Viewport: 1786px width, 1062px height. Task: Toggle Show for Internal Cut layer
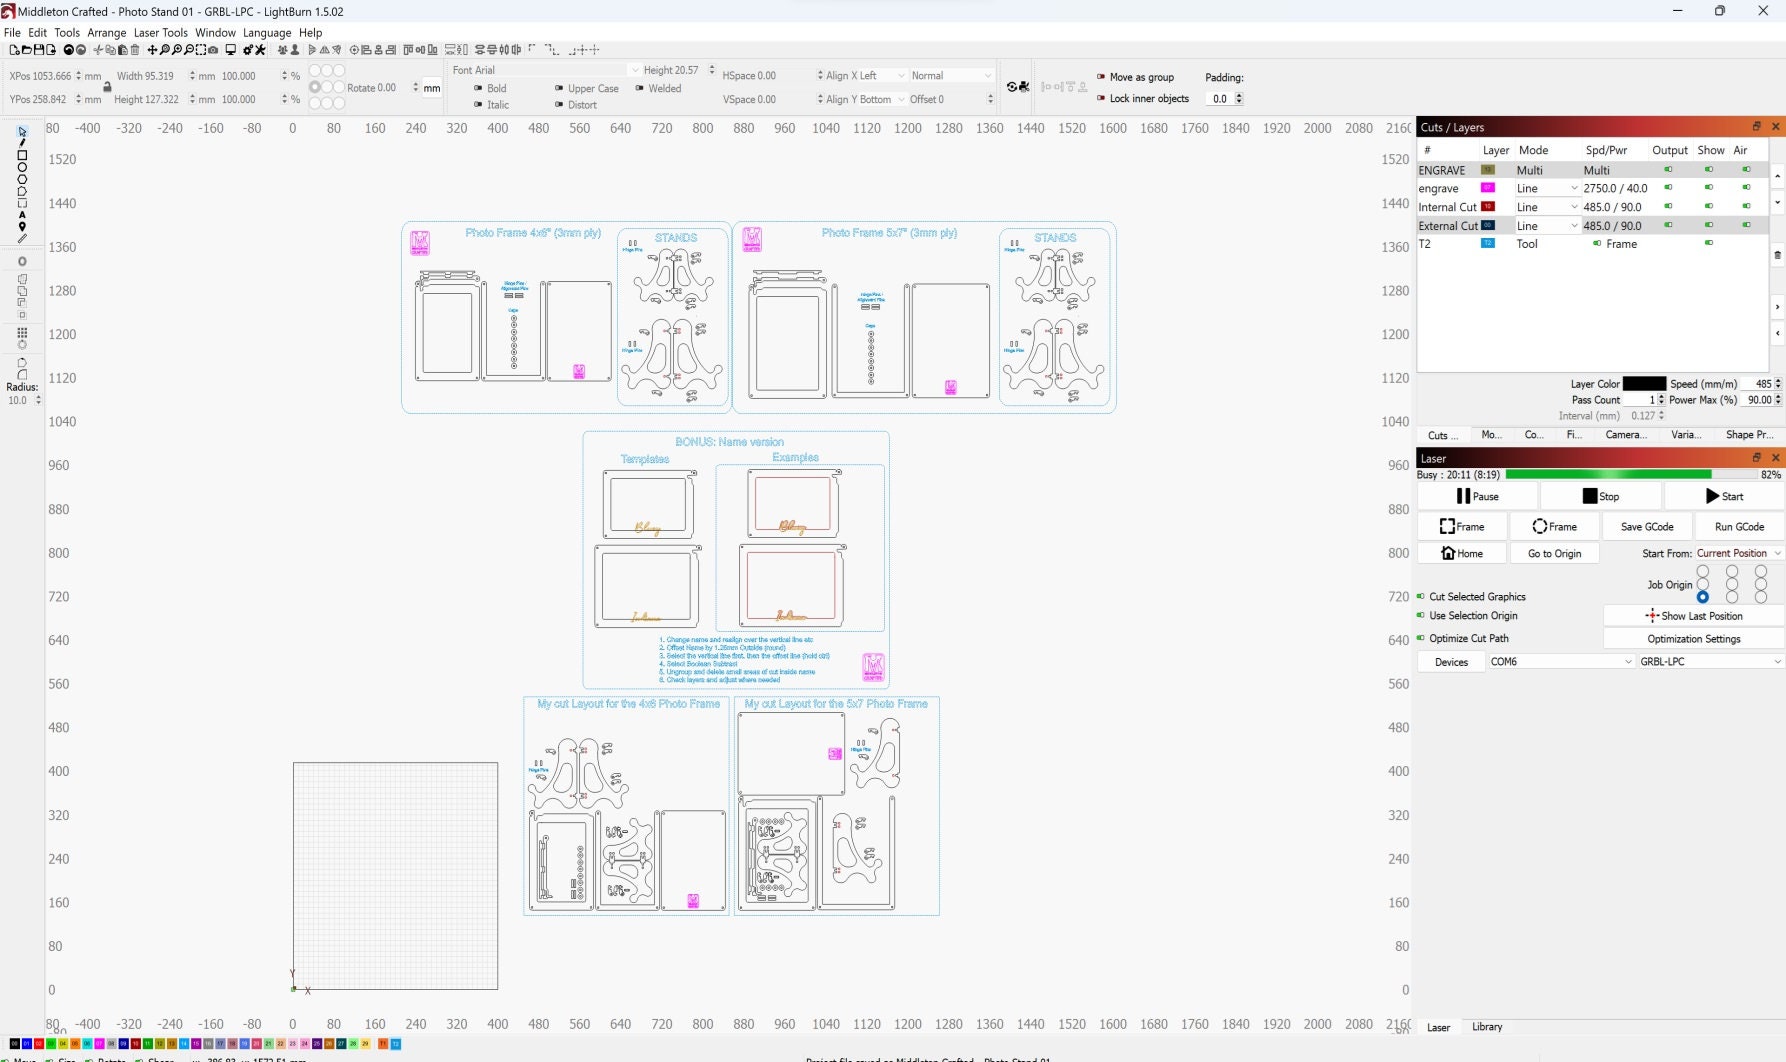coord(1709,207)
